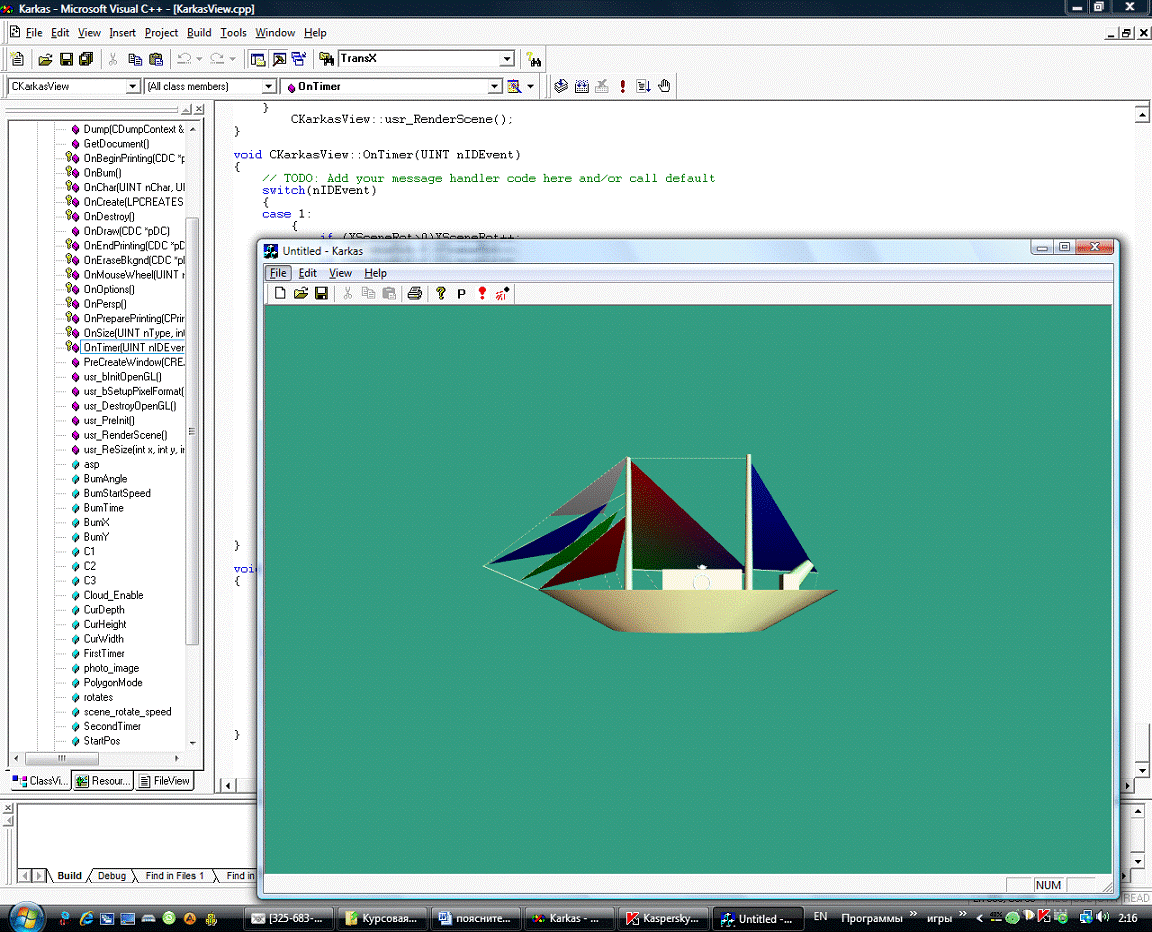Screen dimensions: 1152x932
Task: Open the CKarkasView class dropdown
Action: point(132,87)
